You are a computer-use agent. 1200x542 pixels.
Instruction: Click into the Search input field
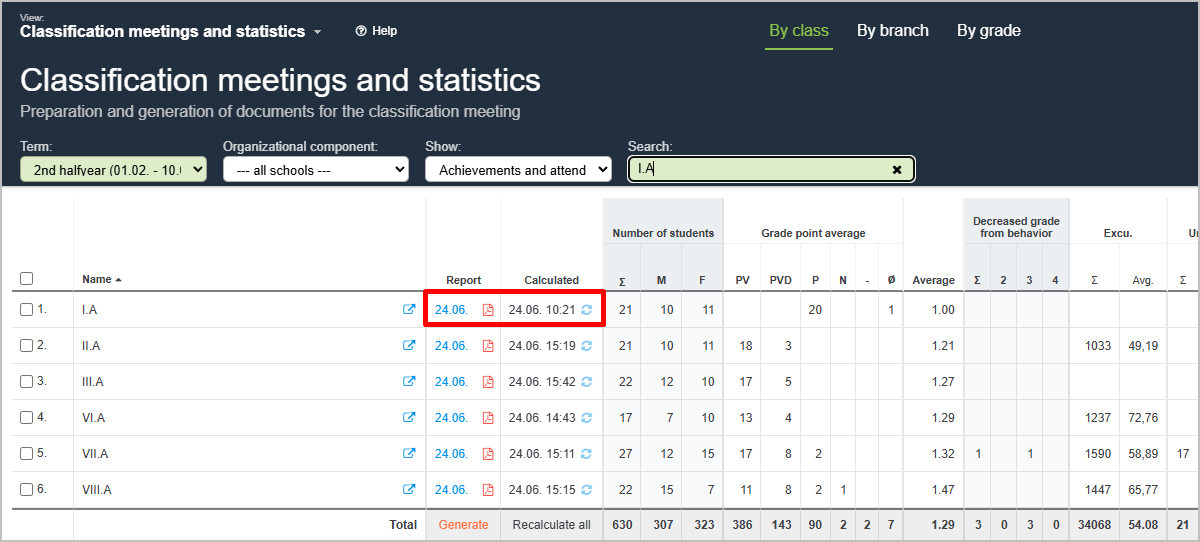point(760,170)
